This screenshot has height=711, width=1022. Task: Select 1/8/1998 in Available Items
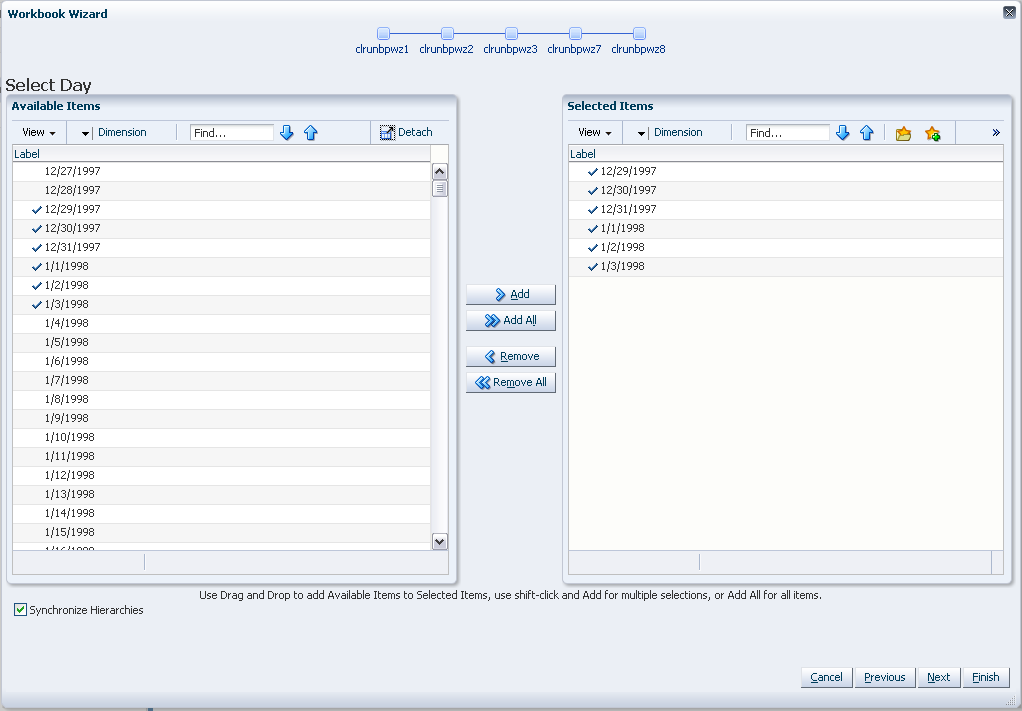[222, 399]
